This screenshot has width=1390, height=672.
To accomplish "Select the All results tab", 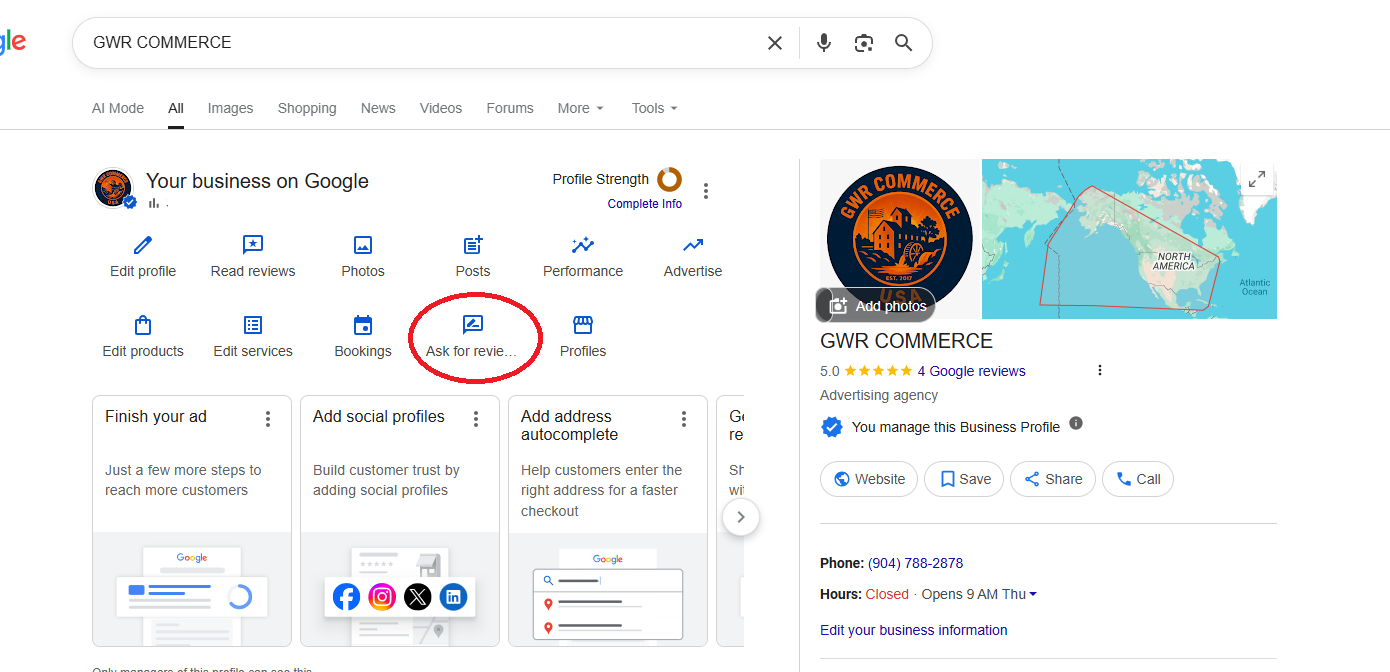I will click(176, 108).
